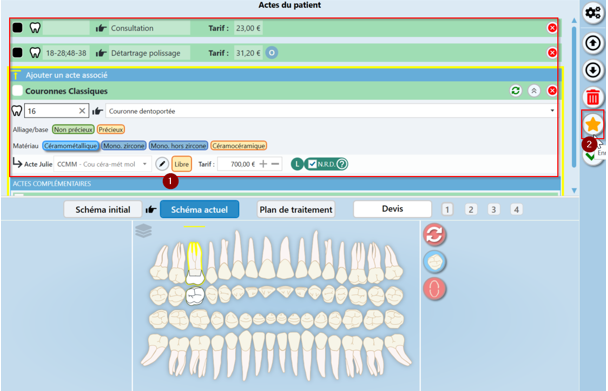Edit Acte Julie with pencil icon
Screen dimensions: 608x391
pos(162,164)
